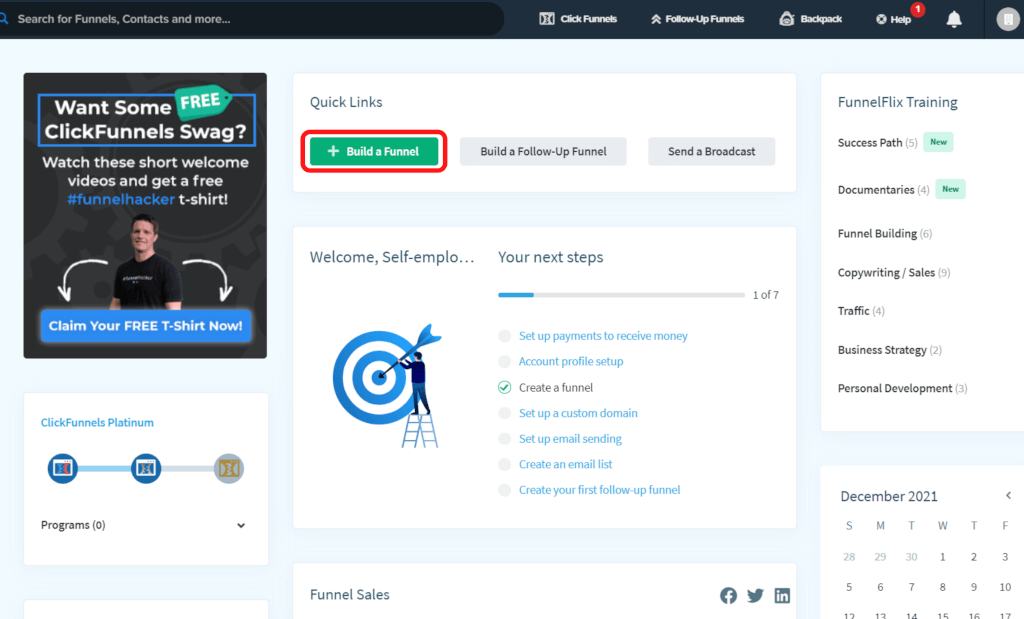Toggle Set up a custom domain circle
The width and height of the screenshot is (1024, 619).
click(504, 413)
